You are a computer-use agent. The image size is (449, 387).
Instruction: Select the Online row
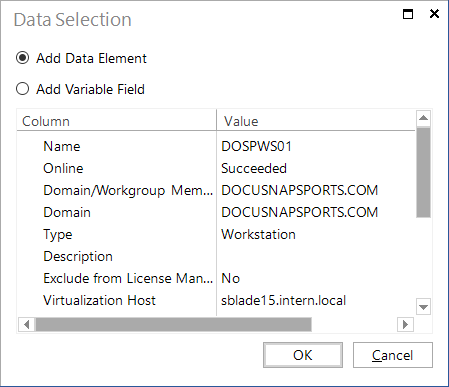216,168
